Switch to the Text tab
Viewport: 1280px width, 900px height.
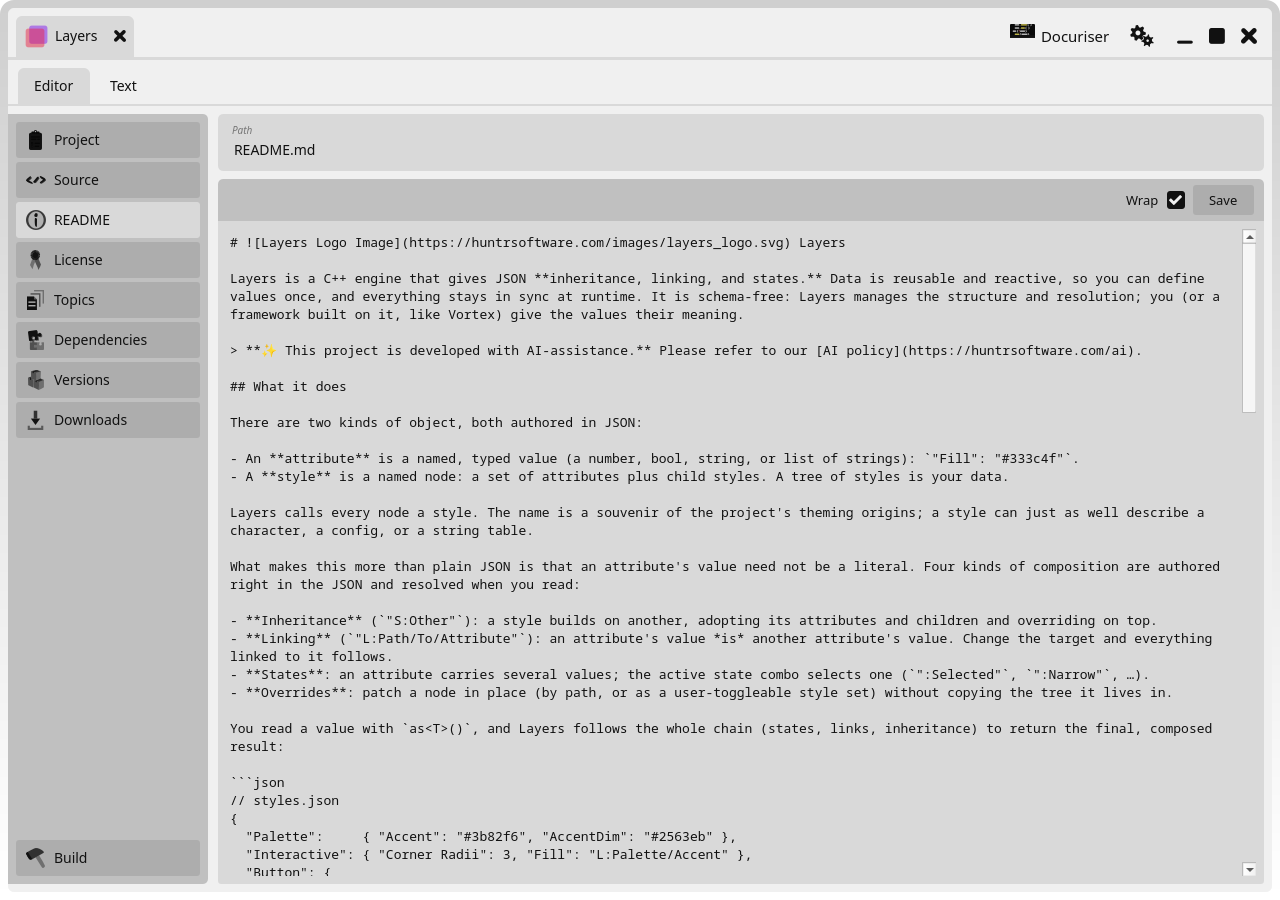tap(123, 86)
